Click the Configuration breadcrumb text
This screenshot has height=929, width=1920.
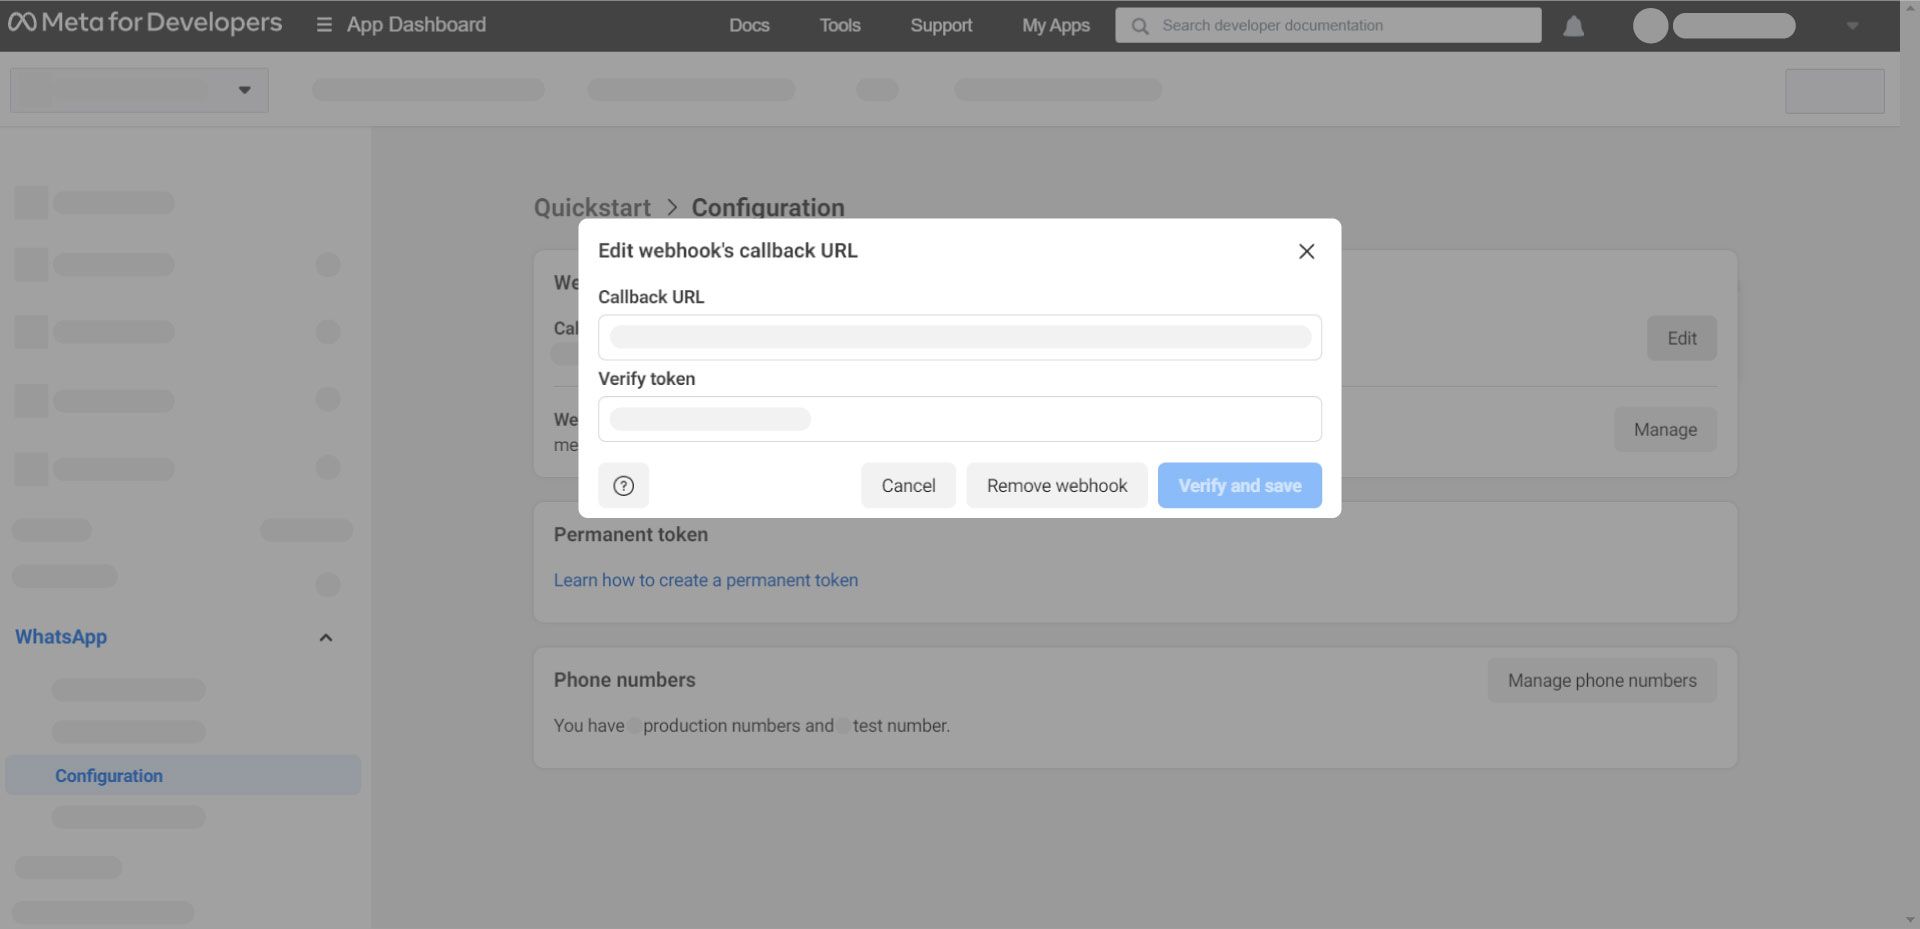click(x=768, y=207)
